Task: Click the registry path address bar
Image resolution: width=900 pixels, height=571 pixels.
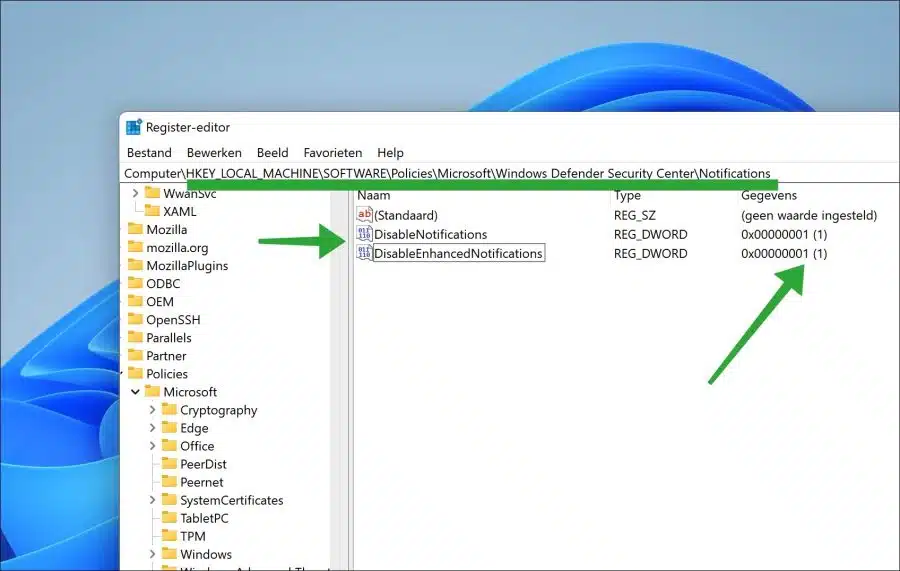Action: (510, 173)
